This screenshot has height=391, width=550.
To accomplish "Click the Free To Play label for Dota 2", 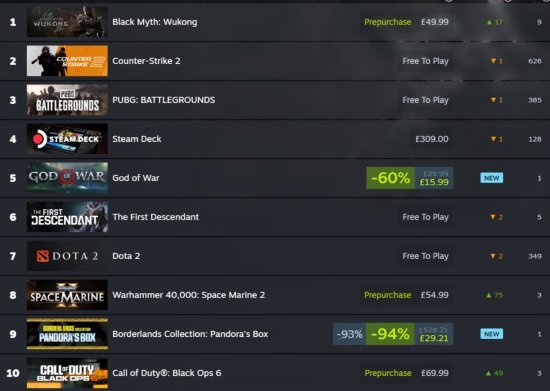I will point(425,256).
